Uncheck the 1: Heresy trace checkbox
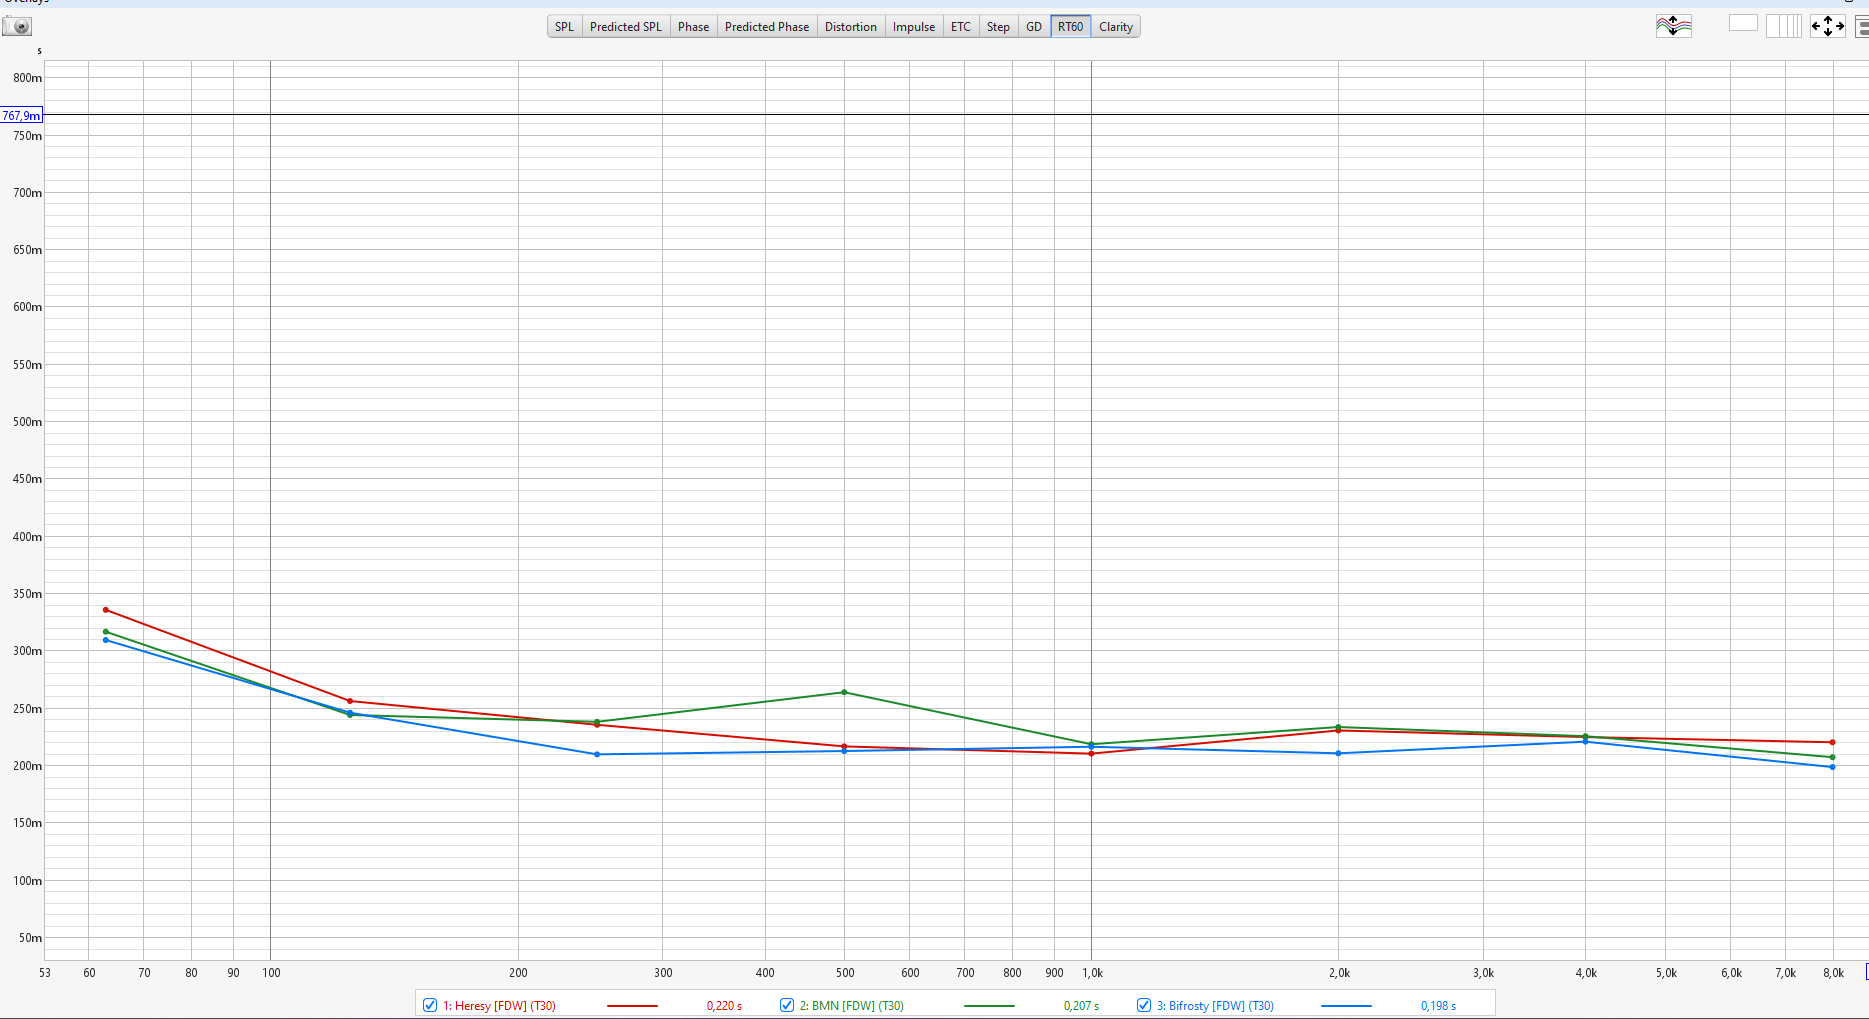Screen dimensions: 1869x1019 (430, 1005)
